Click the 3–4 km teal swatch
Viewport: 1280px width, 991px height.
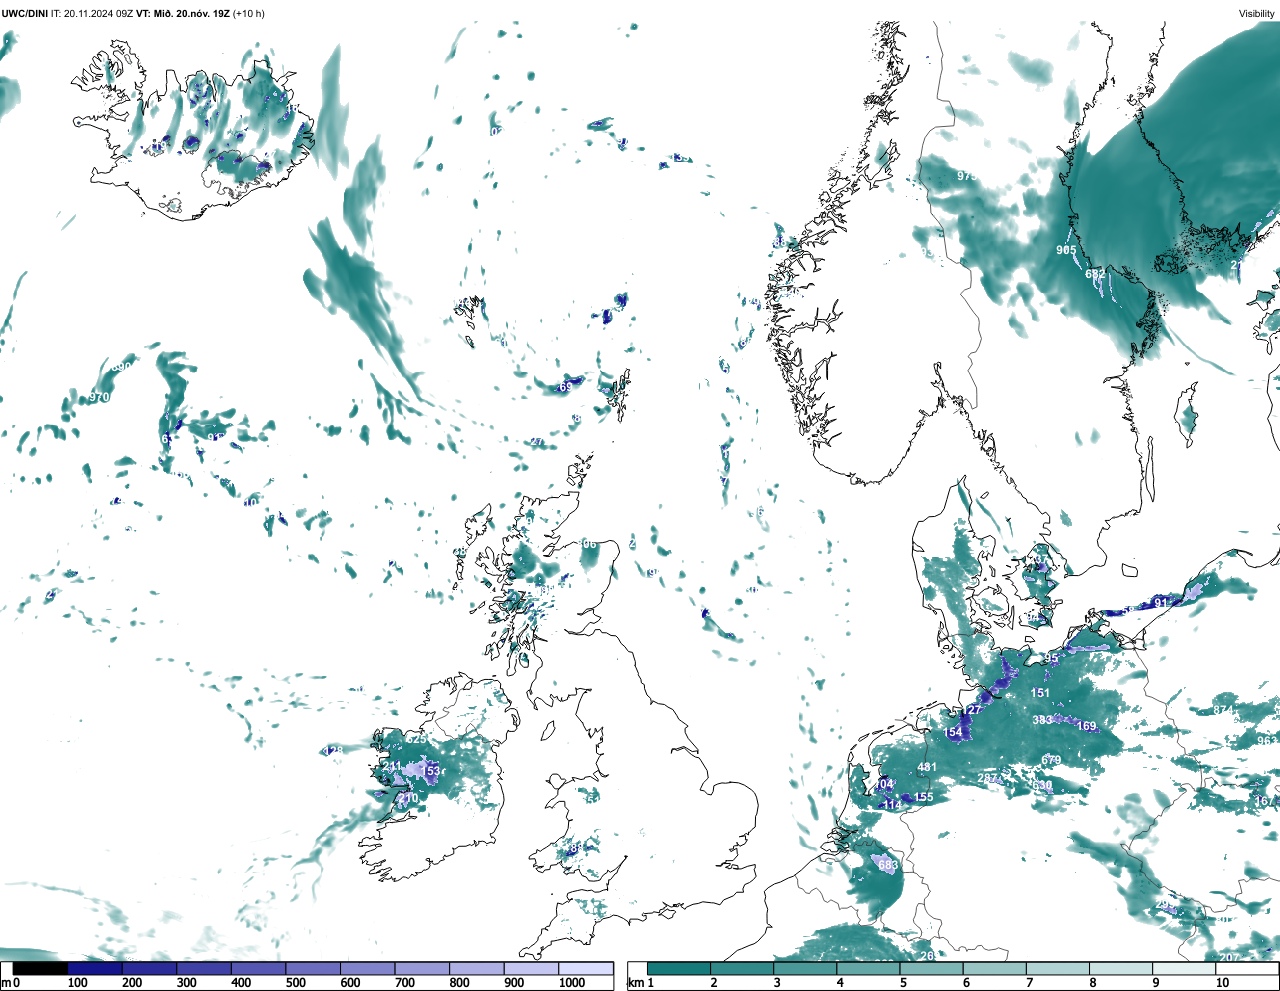[806, 968]
